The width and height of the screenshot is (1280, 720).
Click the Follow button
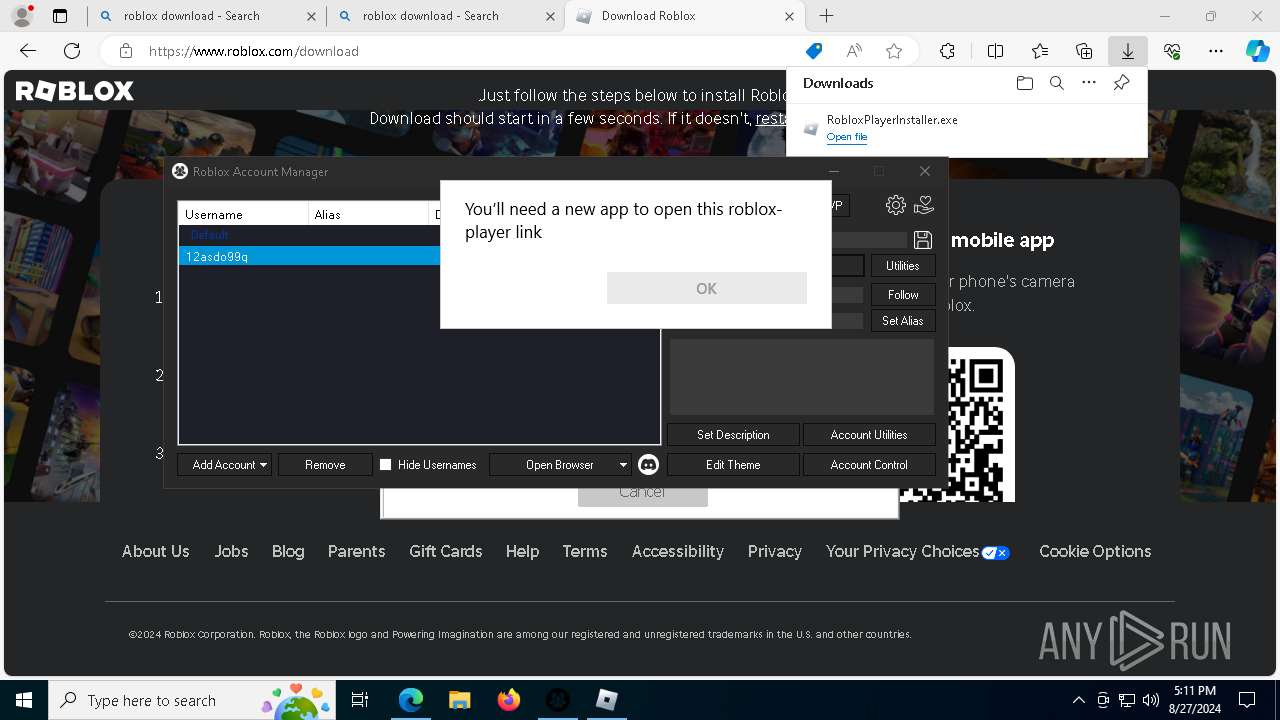pos(903,294)
